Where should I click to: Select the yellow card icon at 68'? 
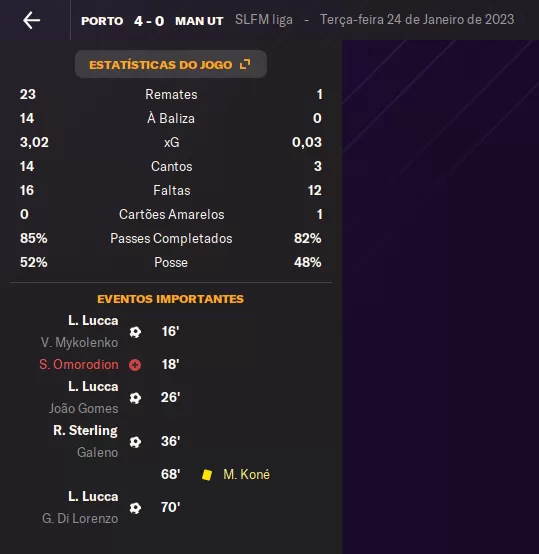pos(207,475)
